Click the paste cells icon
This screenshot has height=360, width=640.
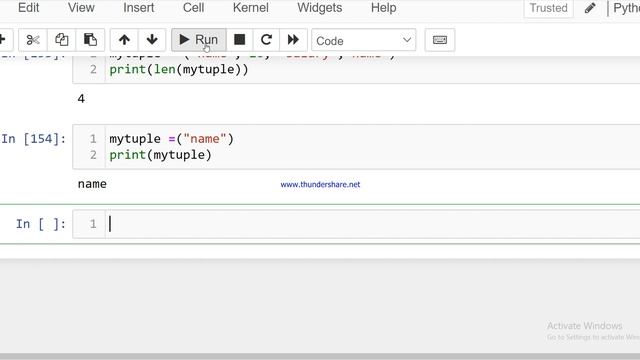pyautogui.click(x=90, y=40)
